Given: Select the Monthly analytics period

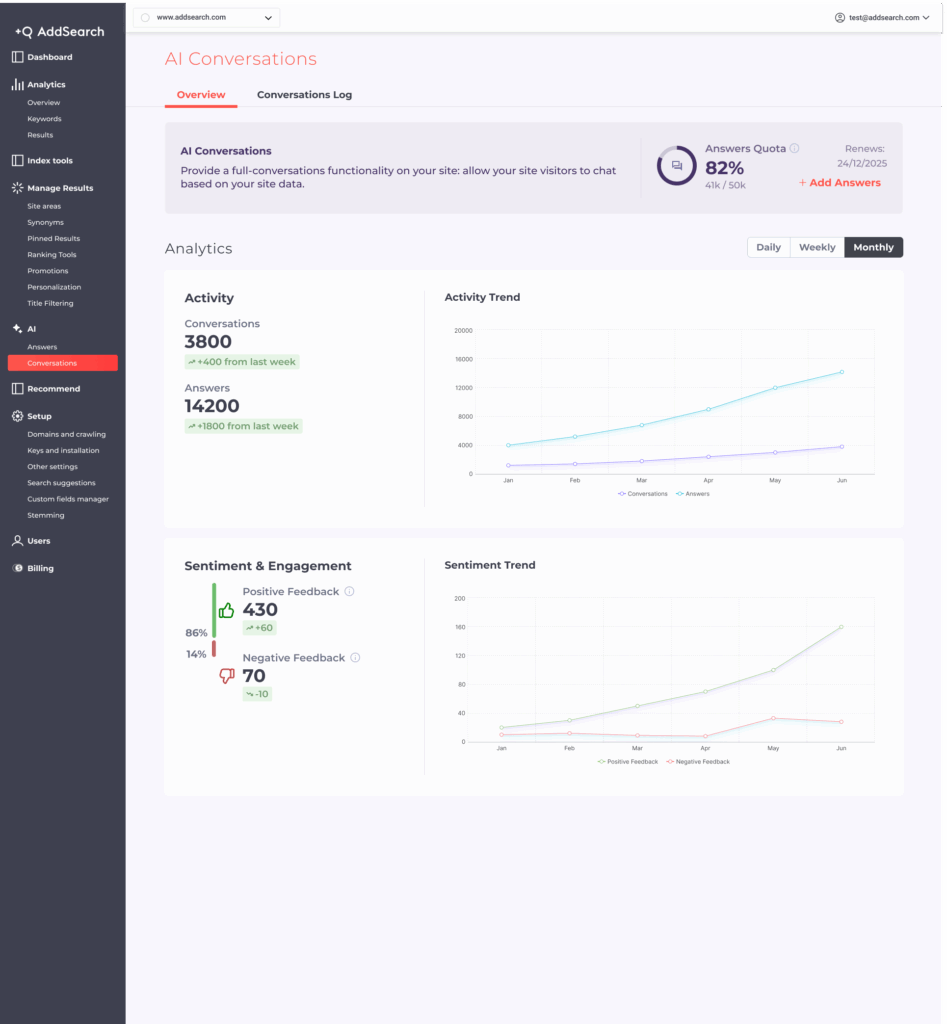Looking at the screenshot, I should coord(873,247).
